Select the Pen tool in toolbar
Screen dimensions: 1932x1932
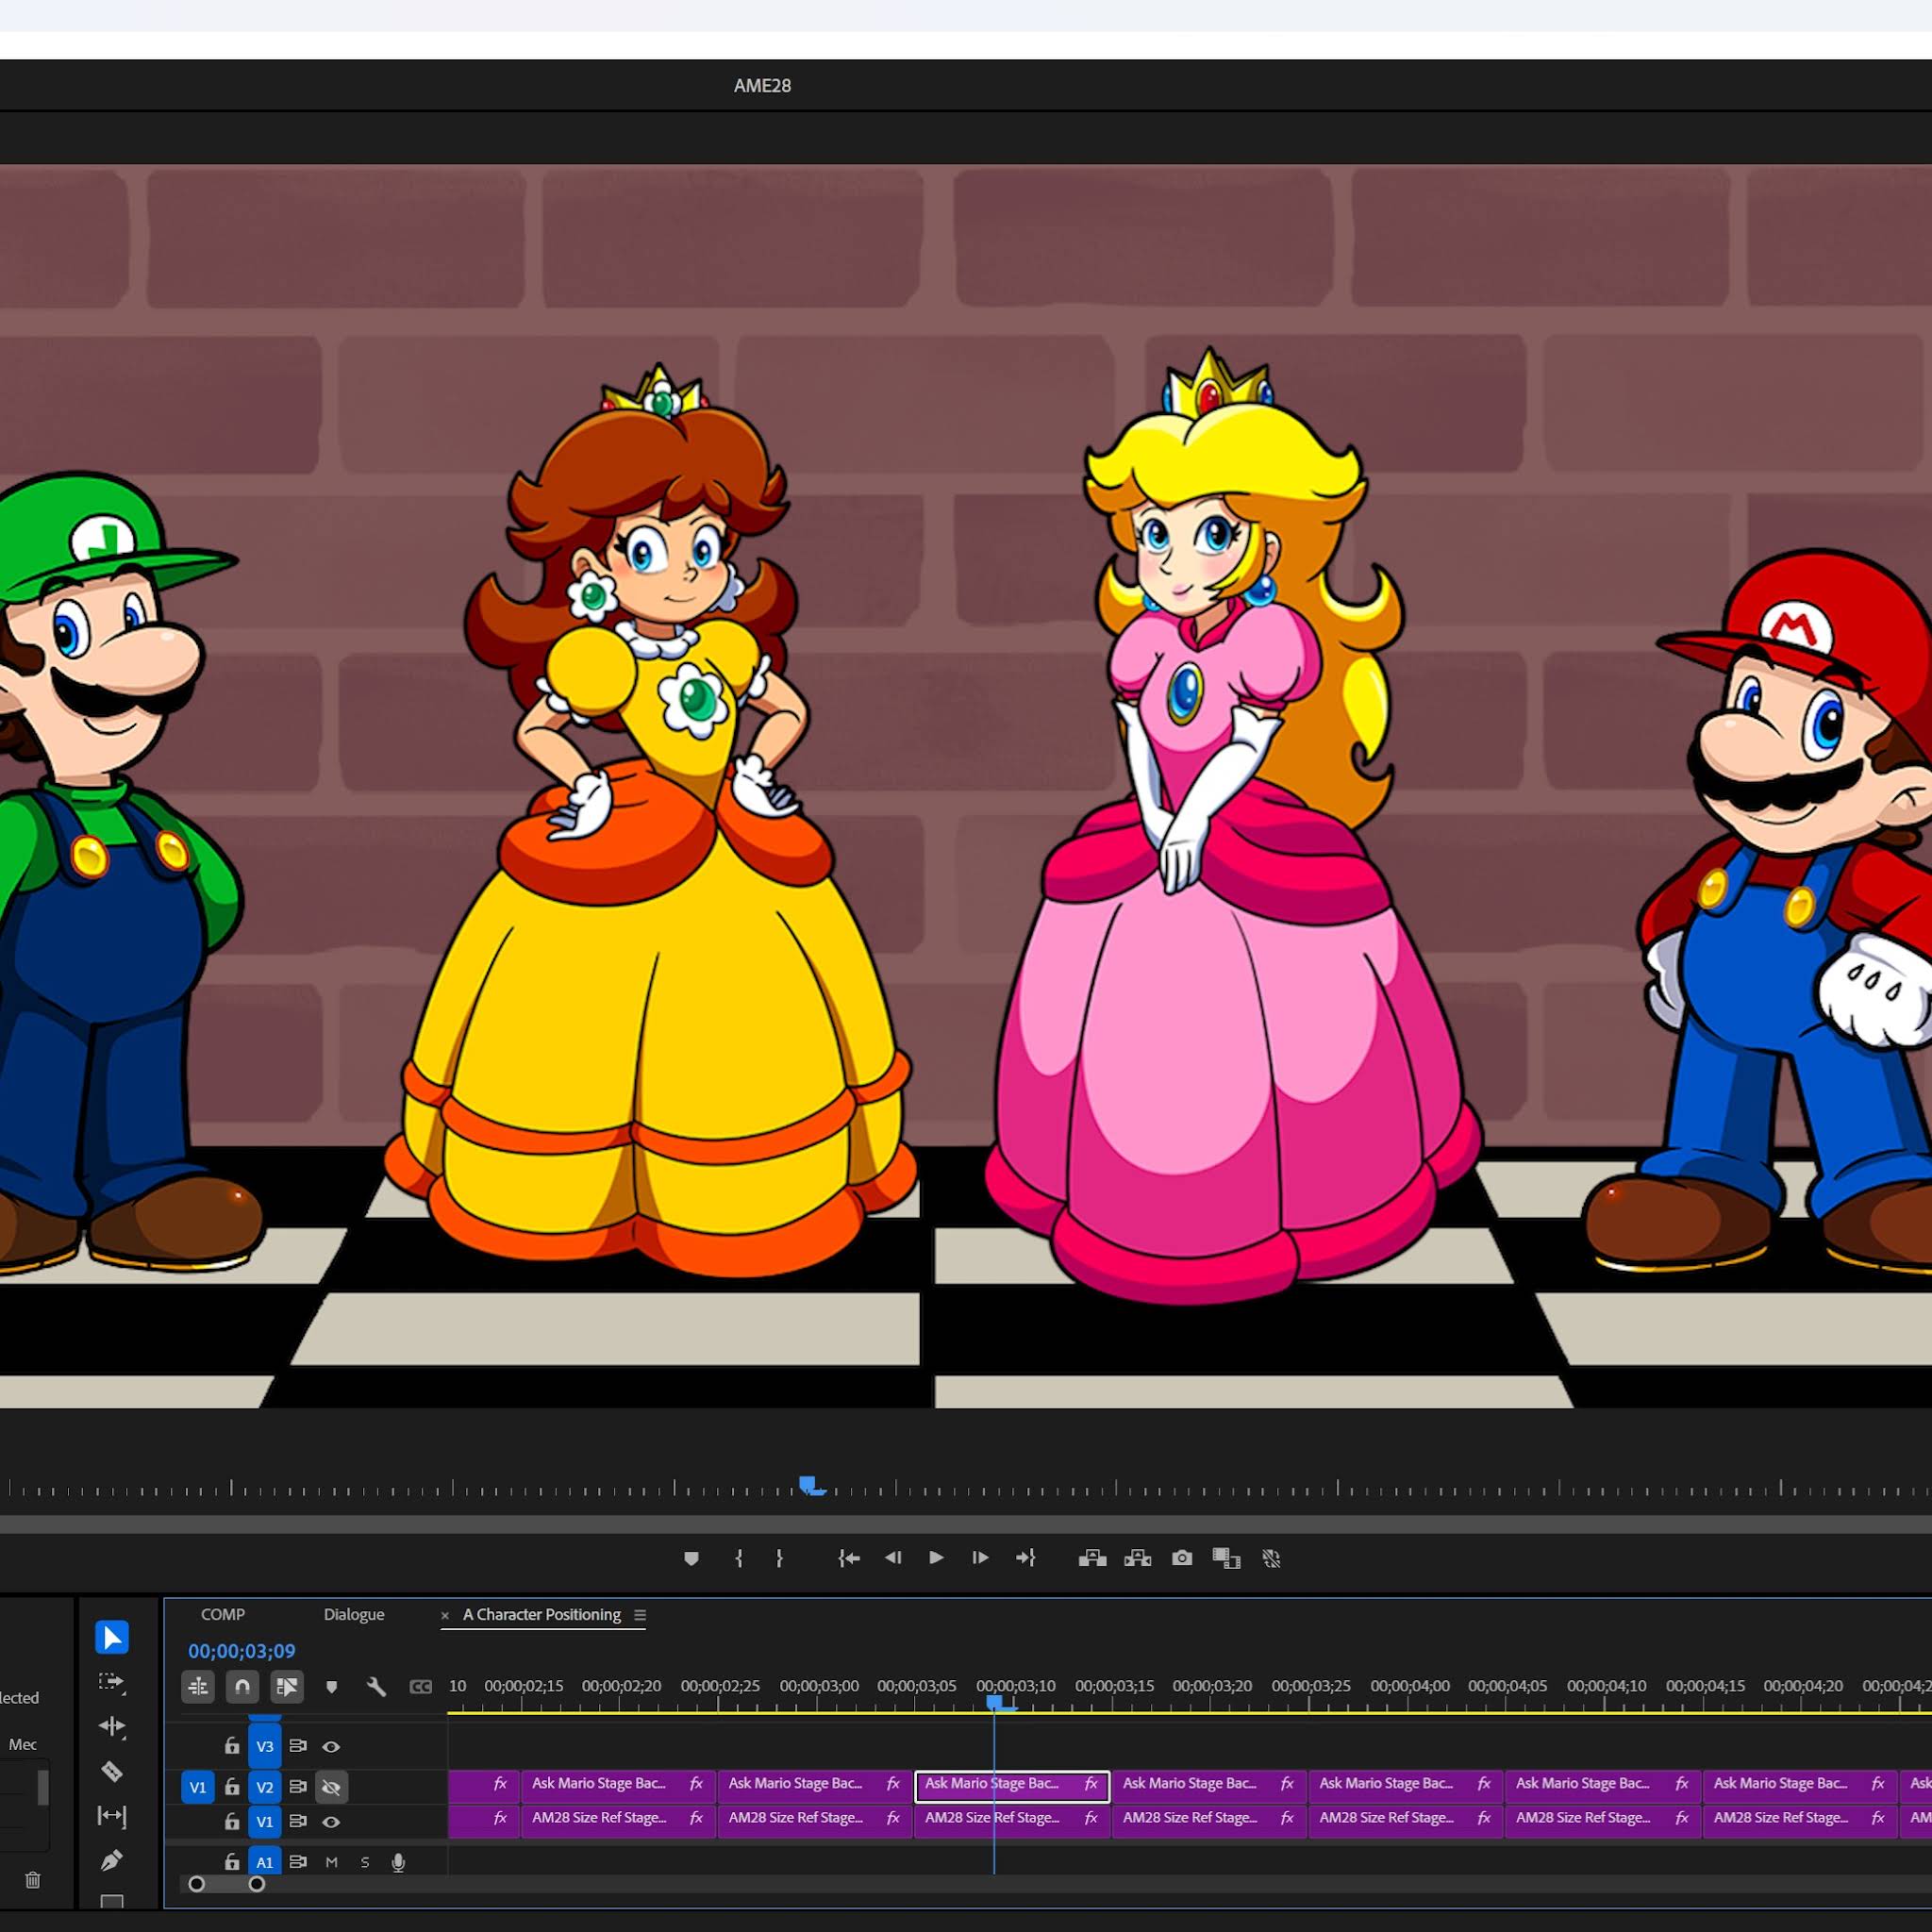tap(112, 1860)
